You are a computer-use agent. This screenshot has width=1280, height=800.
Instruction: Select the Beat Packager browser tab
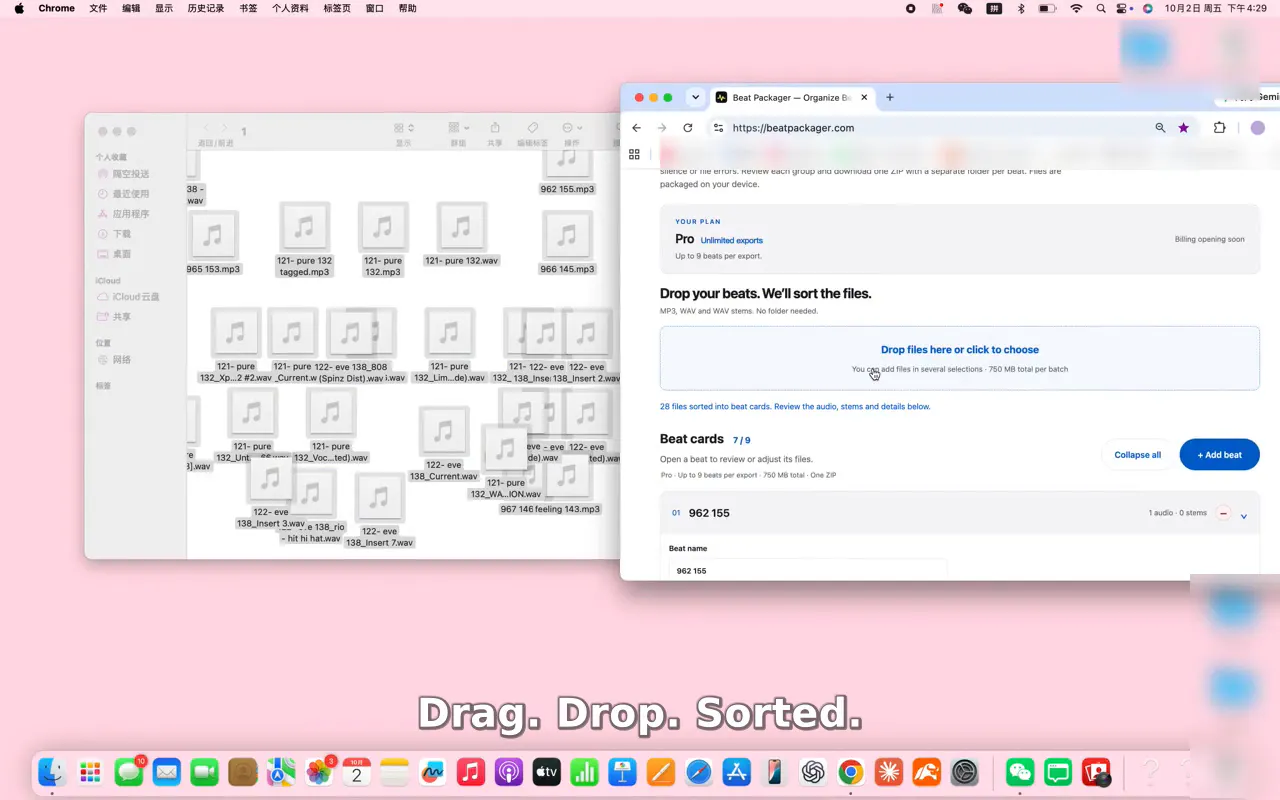(790, 97)
